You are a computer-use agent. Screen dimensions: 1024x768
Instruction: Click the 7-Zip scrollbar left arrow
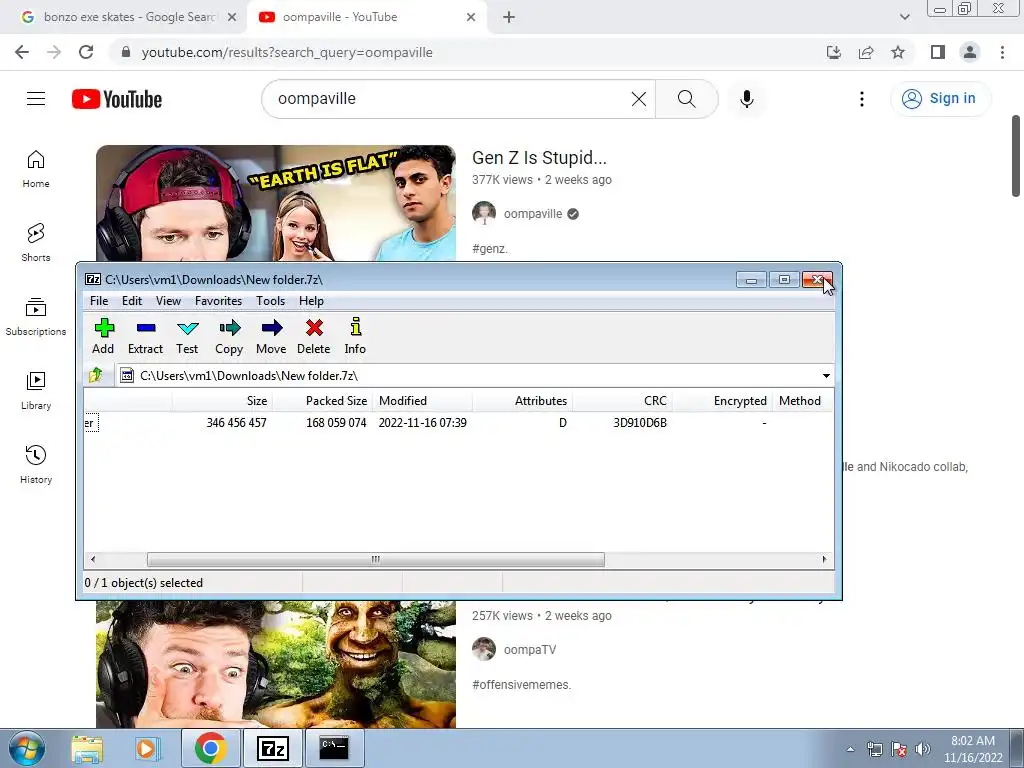click(93, 560)
